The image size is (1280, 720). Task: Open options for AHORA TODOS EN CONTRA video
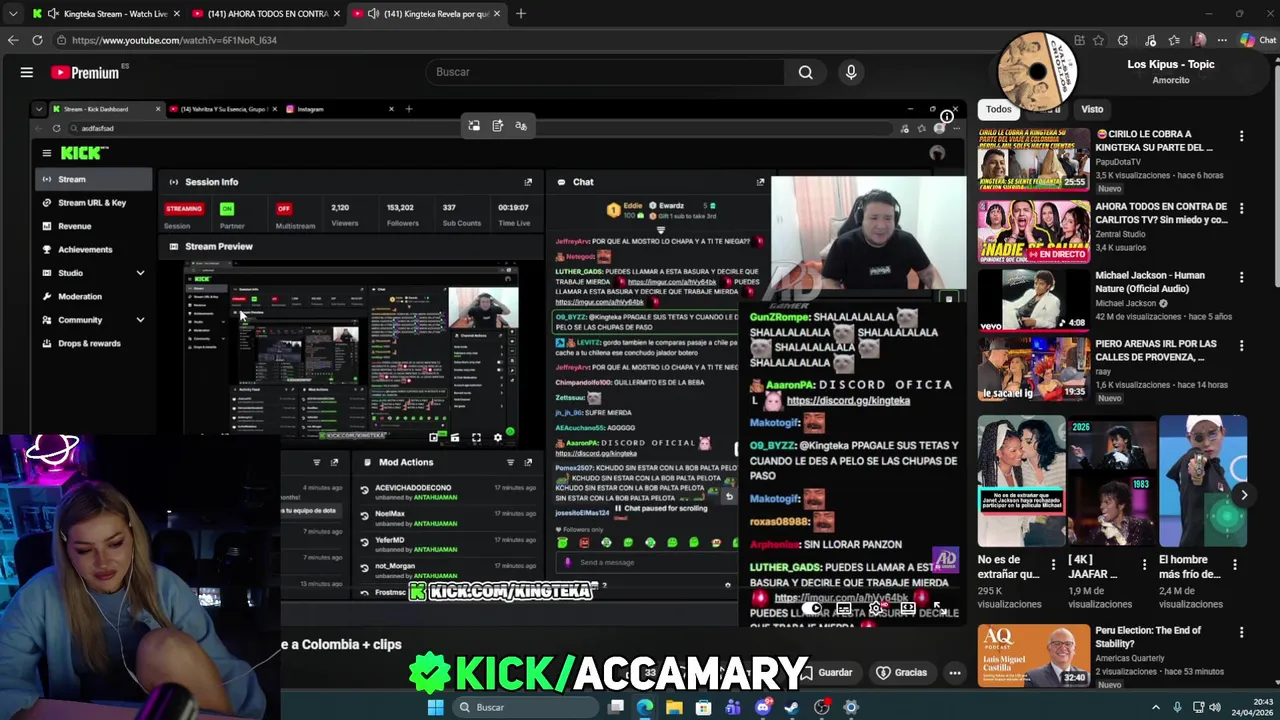click(1241, 209)
